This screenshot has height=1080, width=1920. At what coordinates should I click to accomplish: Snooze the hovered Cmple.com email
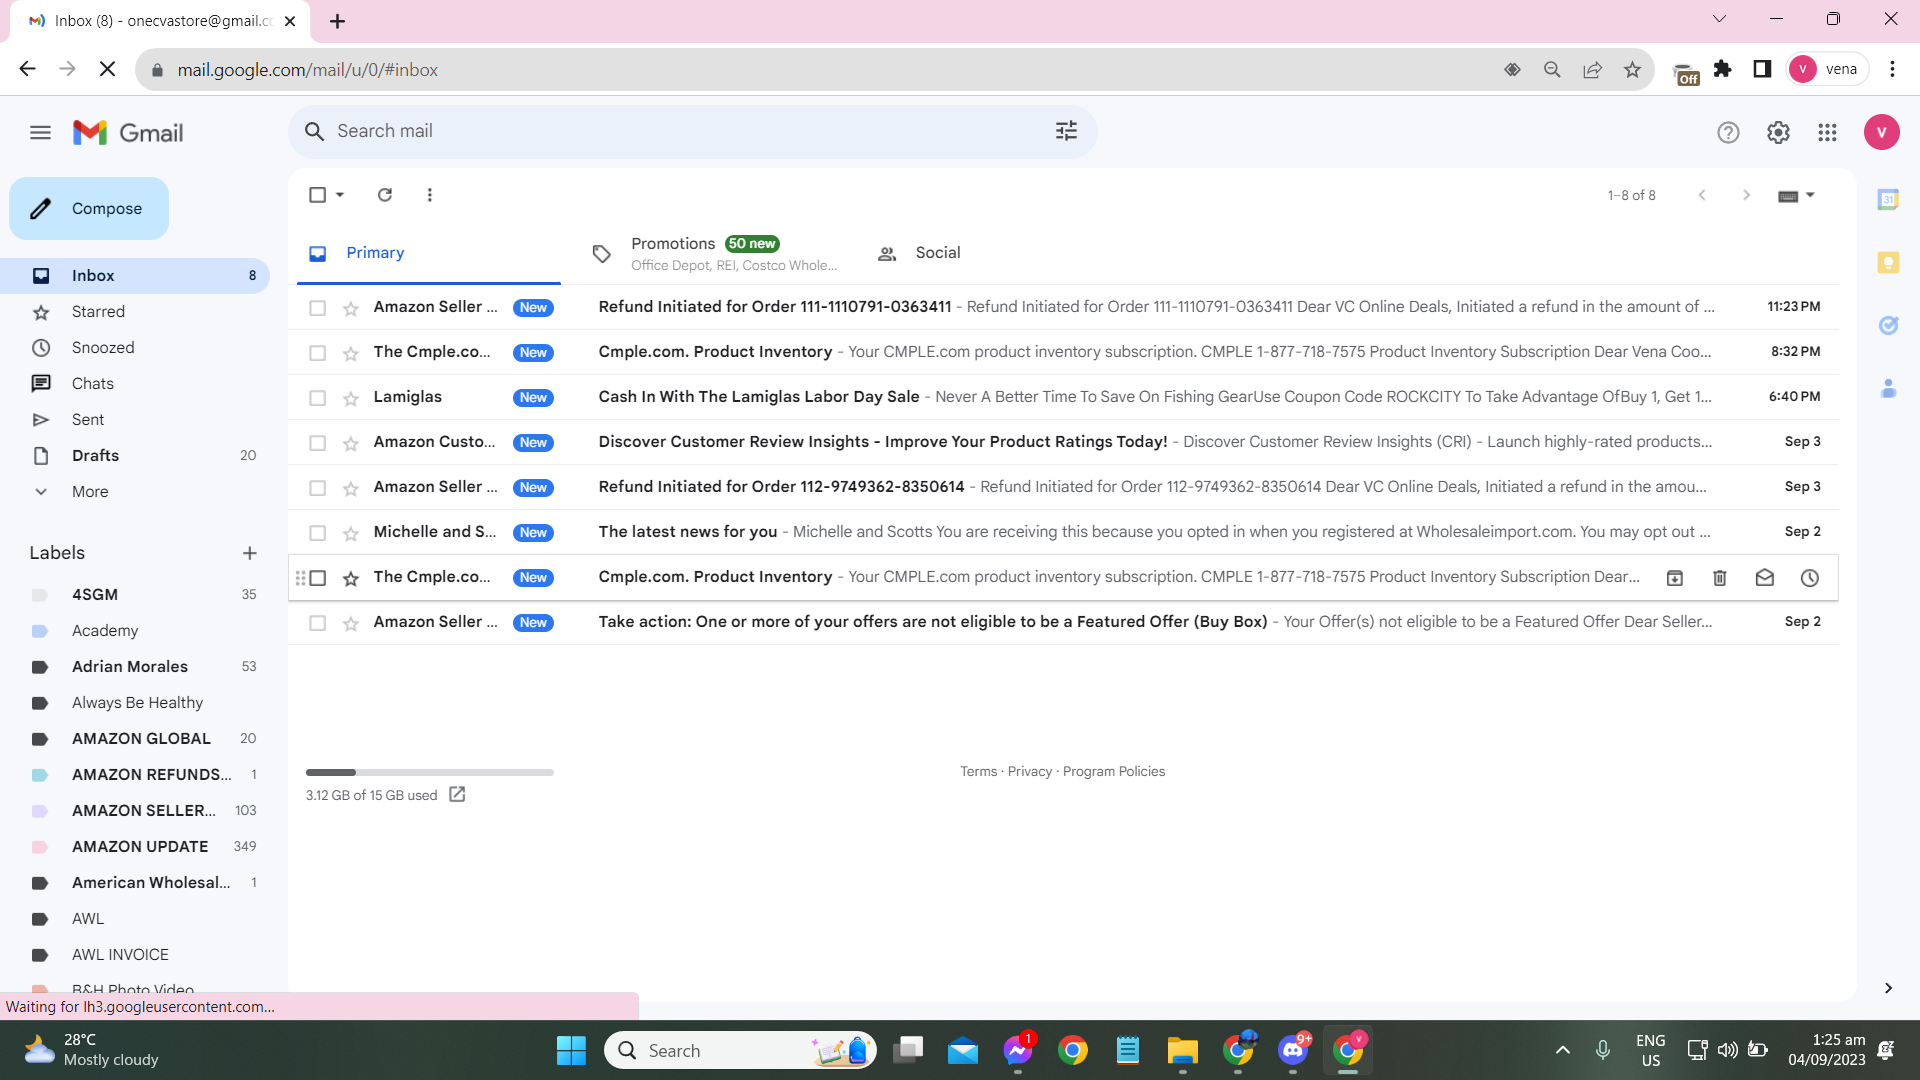click(x=1810, y=578)
